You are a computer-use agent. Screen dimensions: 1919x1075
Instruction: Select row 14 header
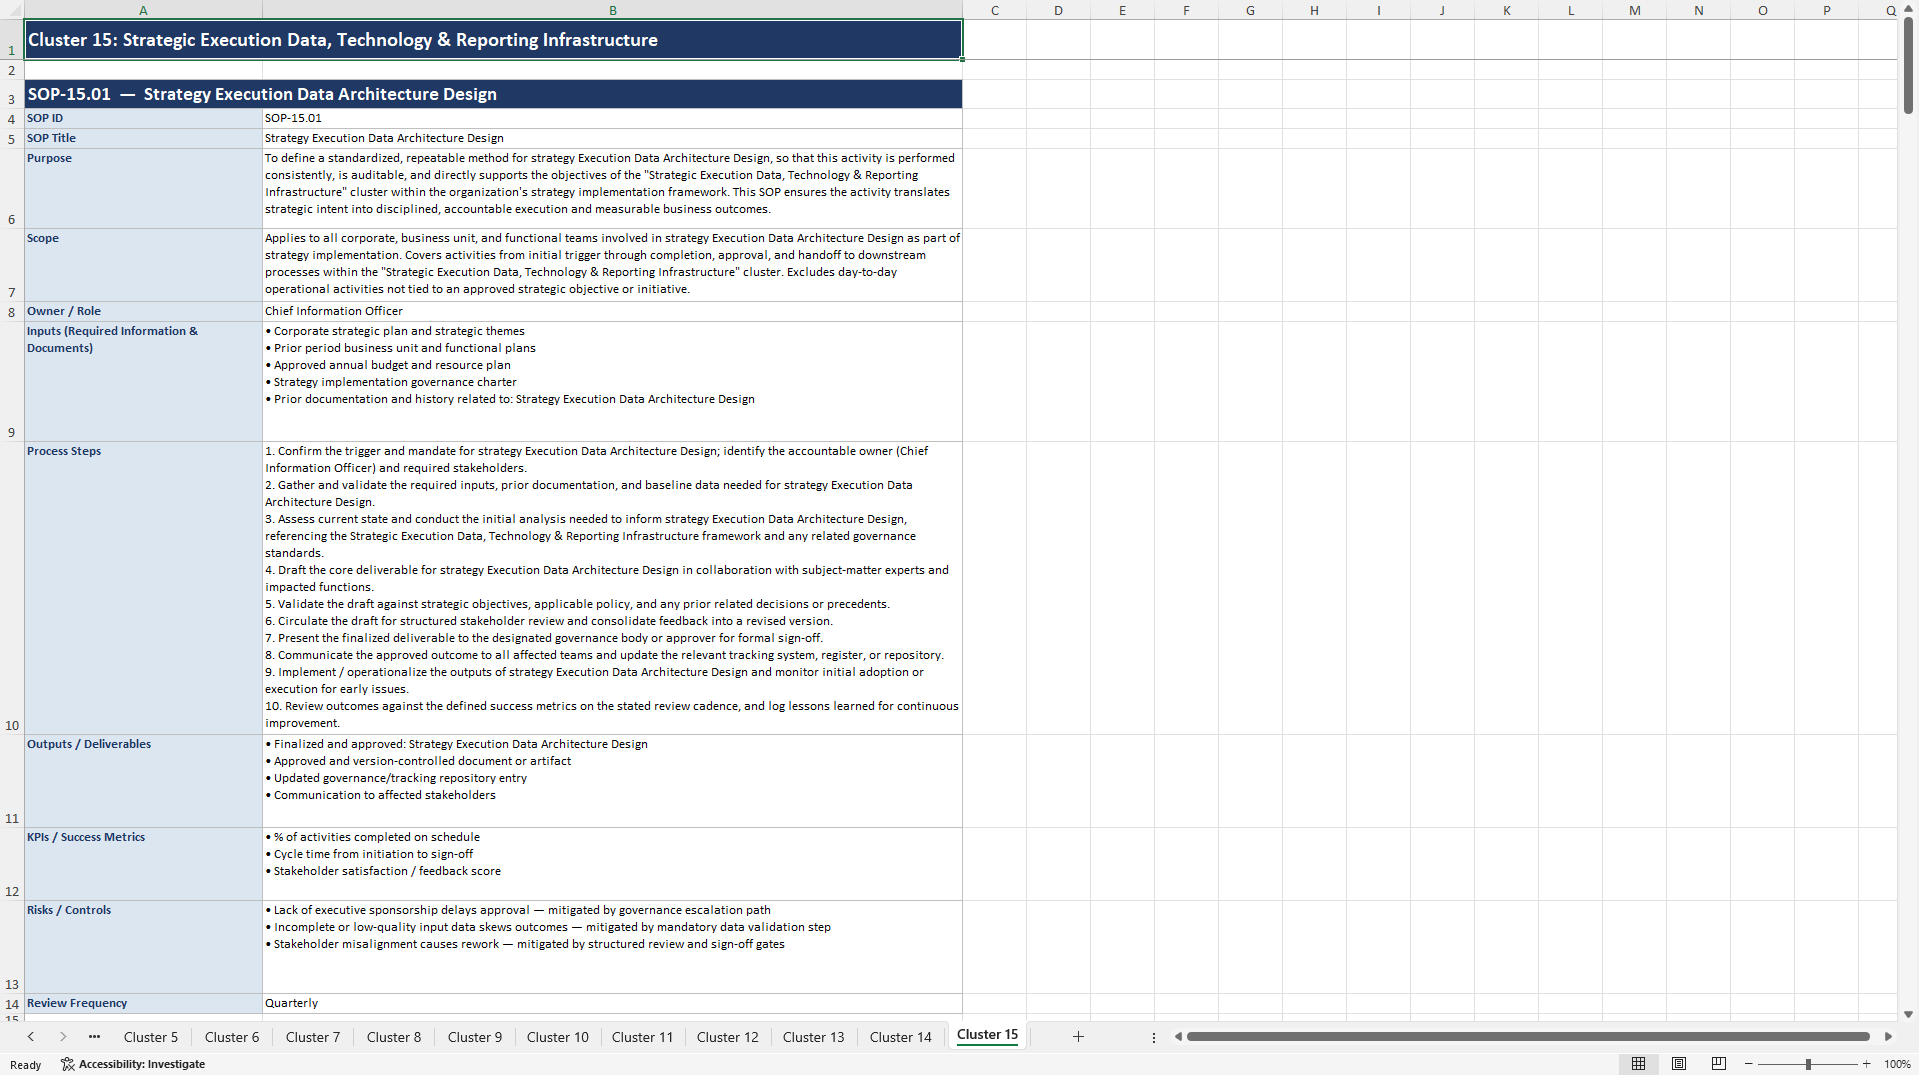pos(12,1004)
